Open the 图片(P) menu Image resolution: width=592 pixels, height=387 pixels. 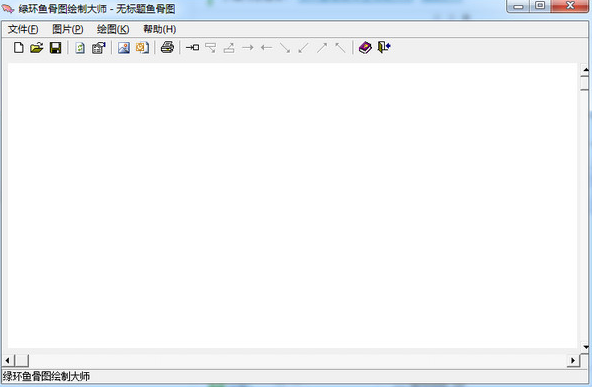(68, 29)
